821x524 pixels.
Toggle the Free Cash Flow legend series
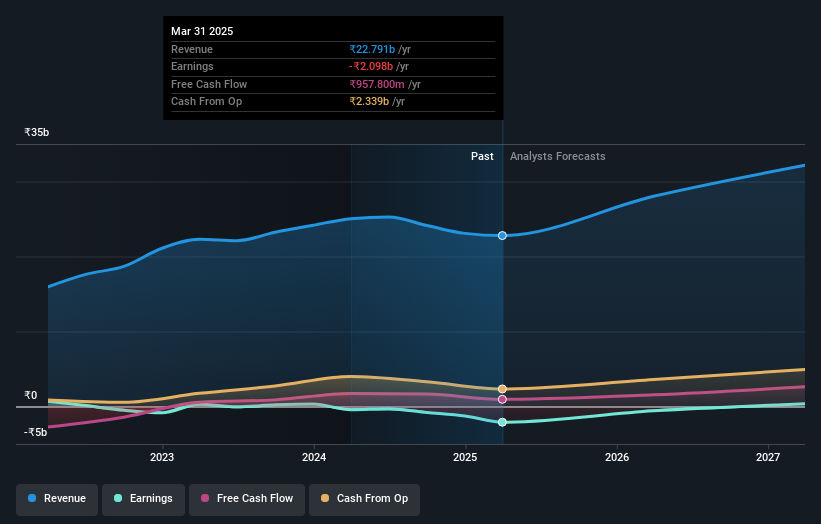247,499
